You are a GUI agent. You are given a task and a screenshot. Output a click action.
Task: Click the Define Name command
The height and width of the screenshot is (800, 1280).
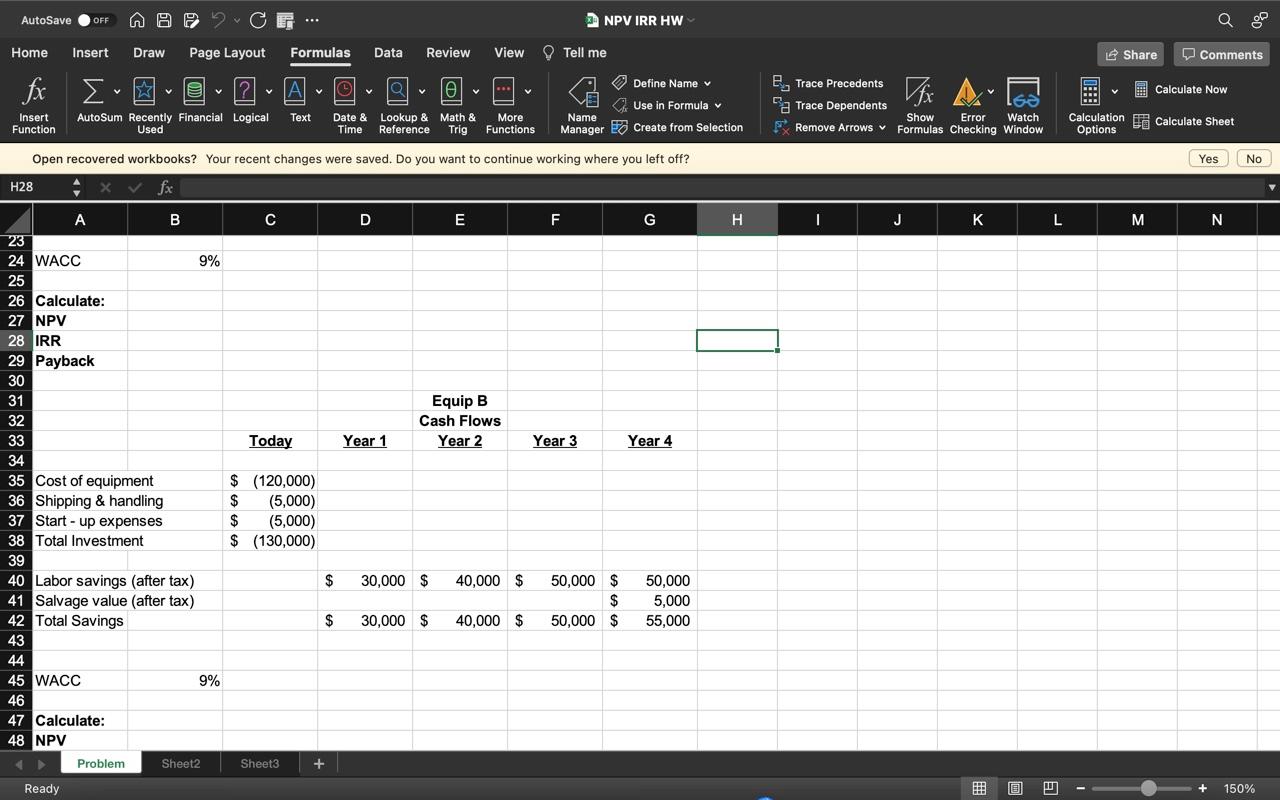pos(663,83)
